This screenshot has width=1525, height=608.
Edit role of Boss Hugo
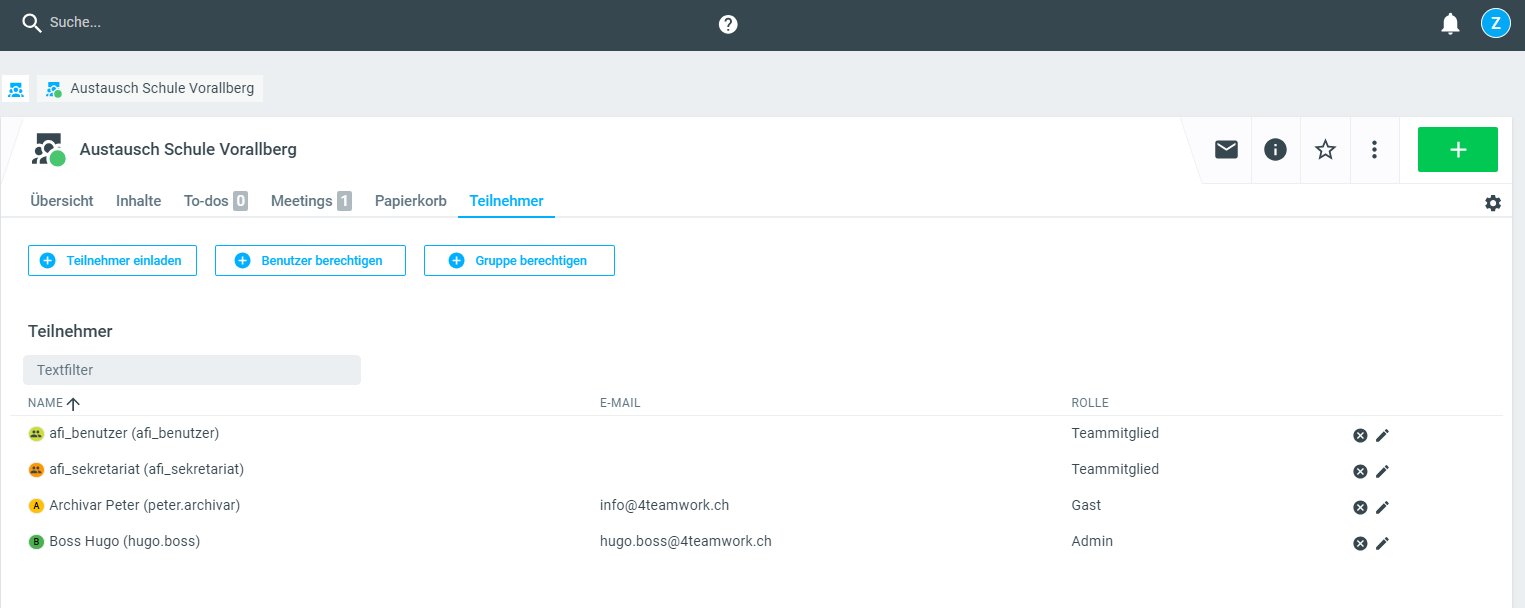1383,543
